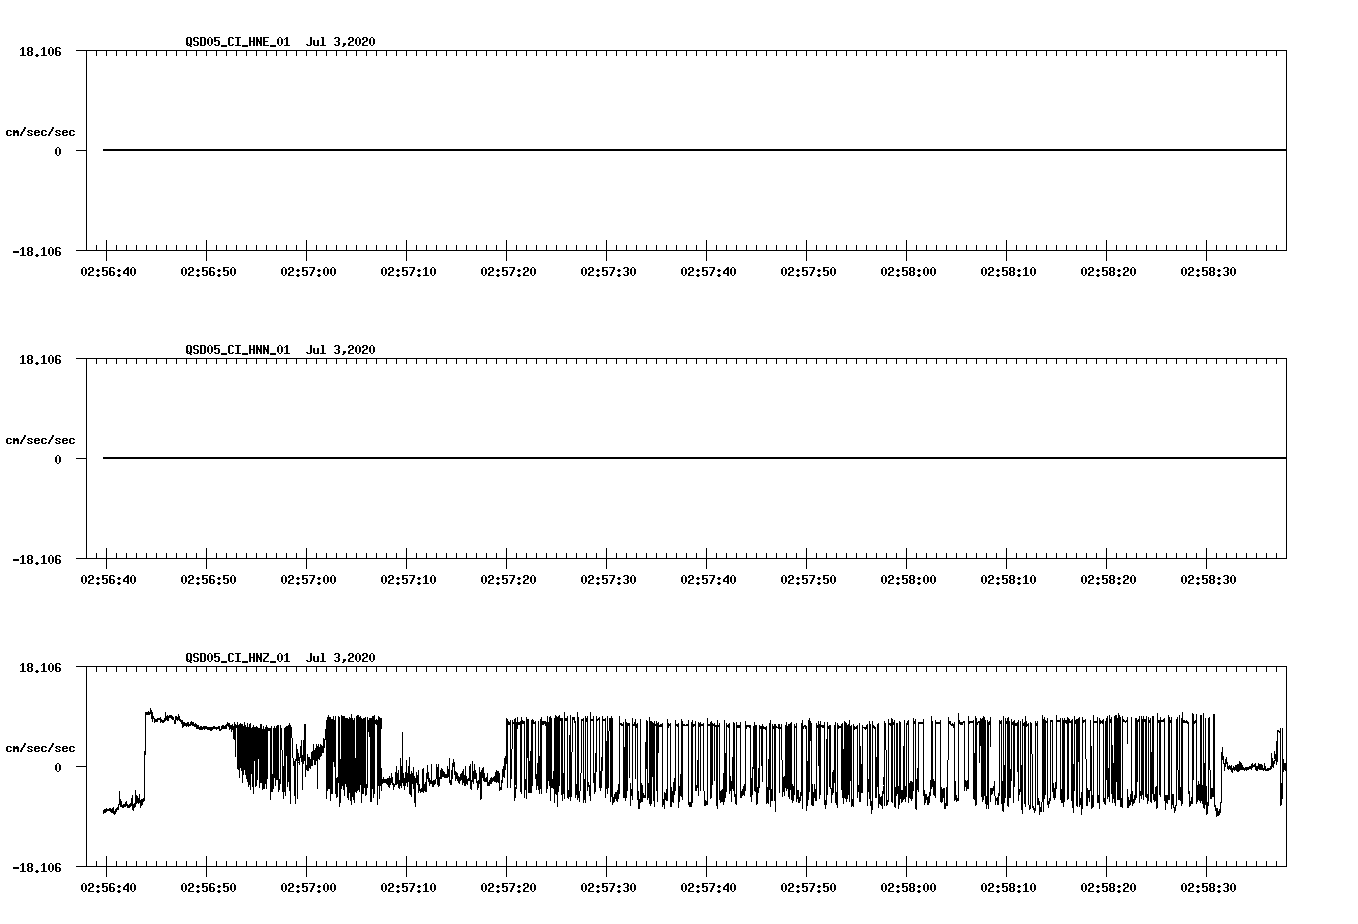Viewport: 1358px width, 924px height.
Task: Click the QSD05_CI_HNE_01 plot title
Action: [x=280, y=42]
